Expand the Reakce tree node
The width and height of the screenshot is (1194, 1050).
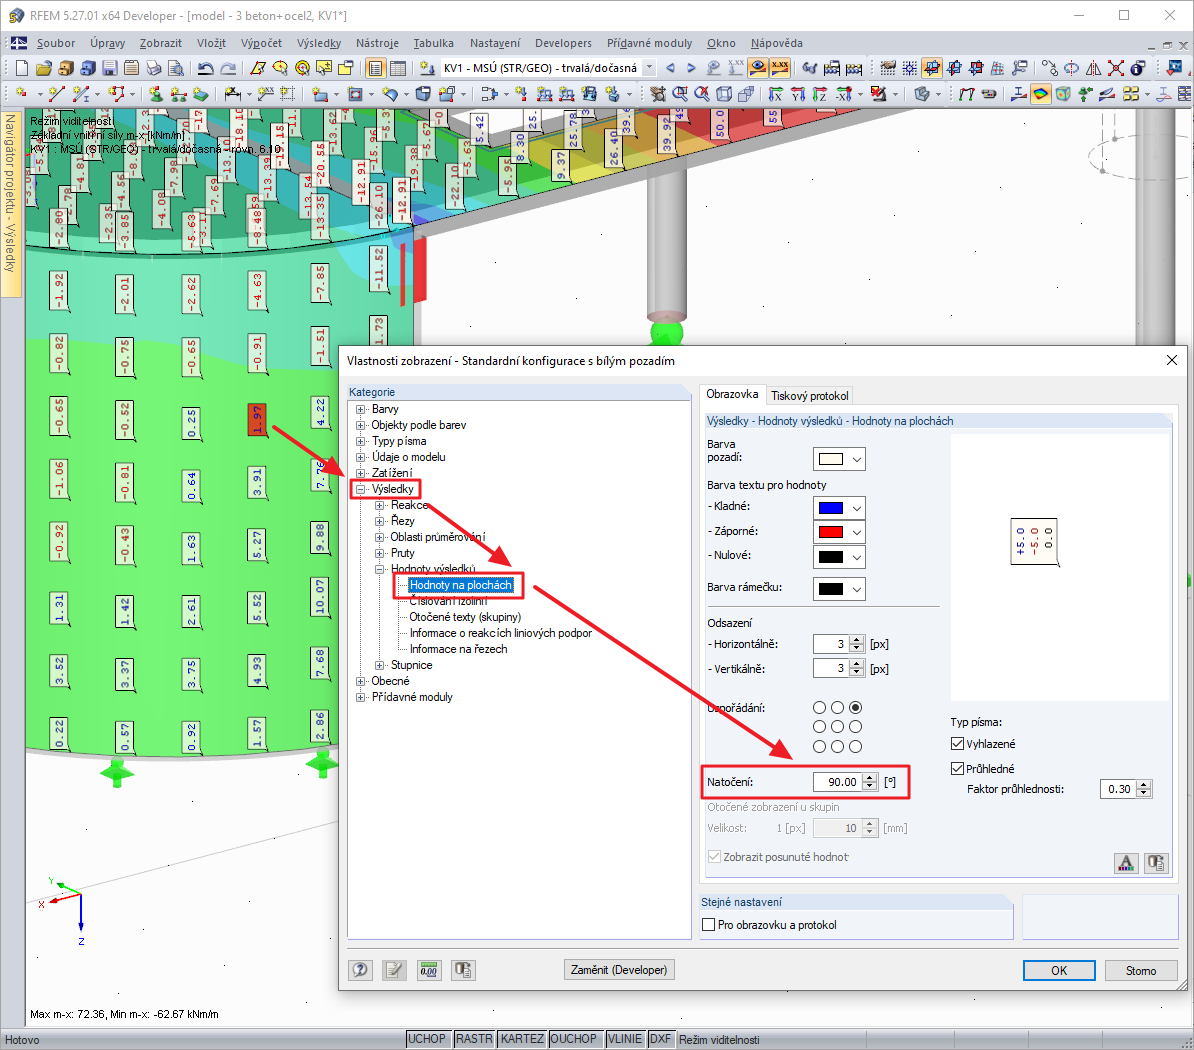(379, 505)
